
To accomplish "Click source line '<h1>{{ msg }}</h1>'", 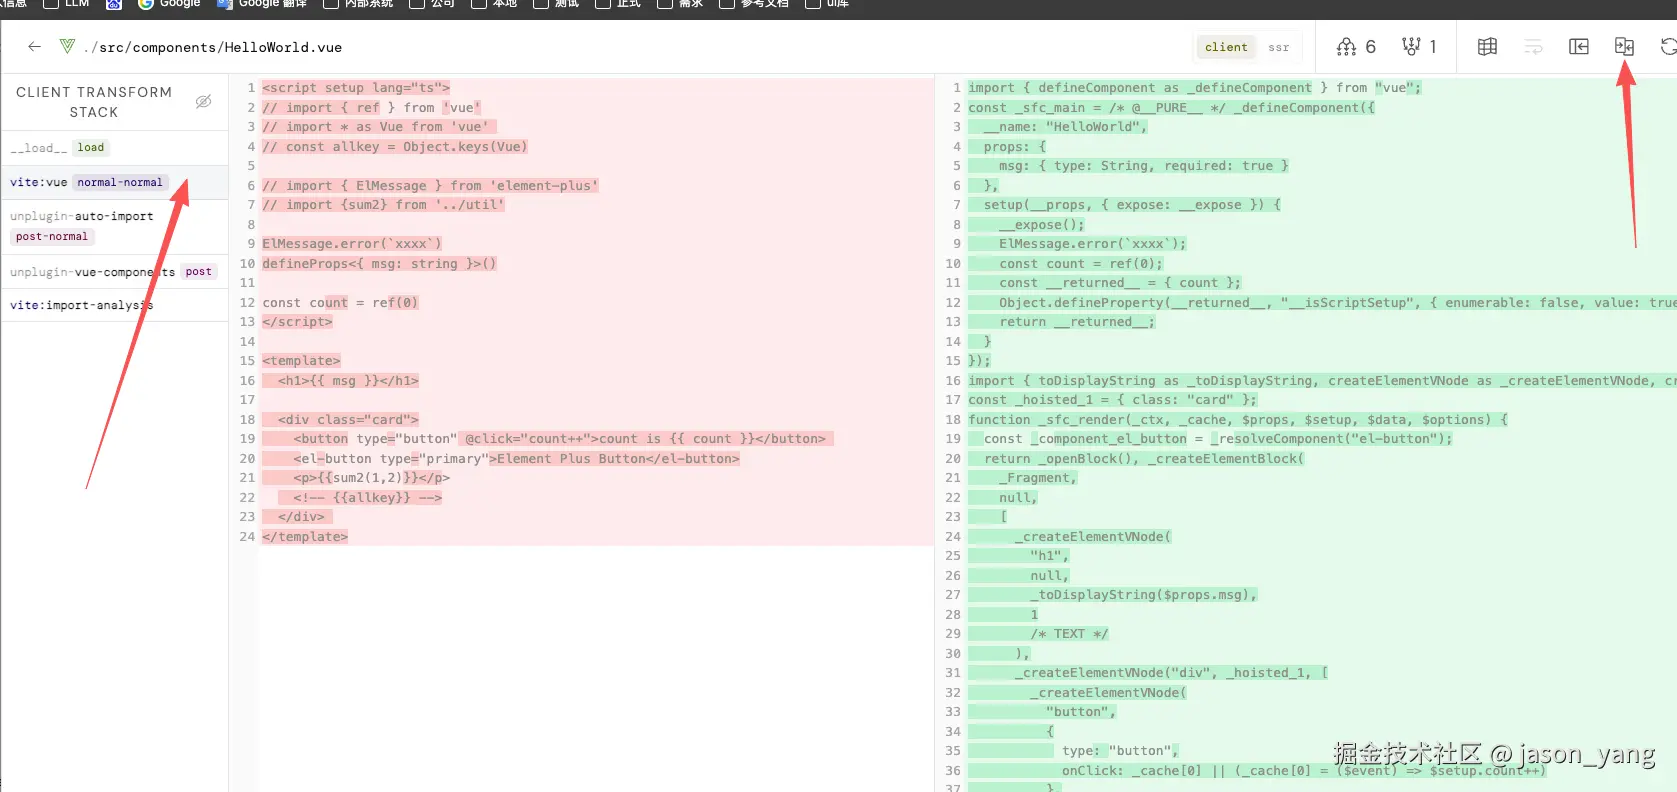I will [x=348, y=381].
